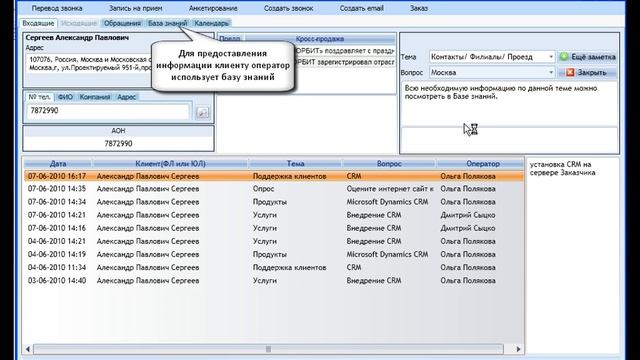Select the row dated 04-06-2010 14:21
640x360 pixels.
coord(273,241)
